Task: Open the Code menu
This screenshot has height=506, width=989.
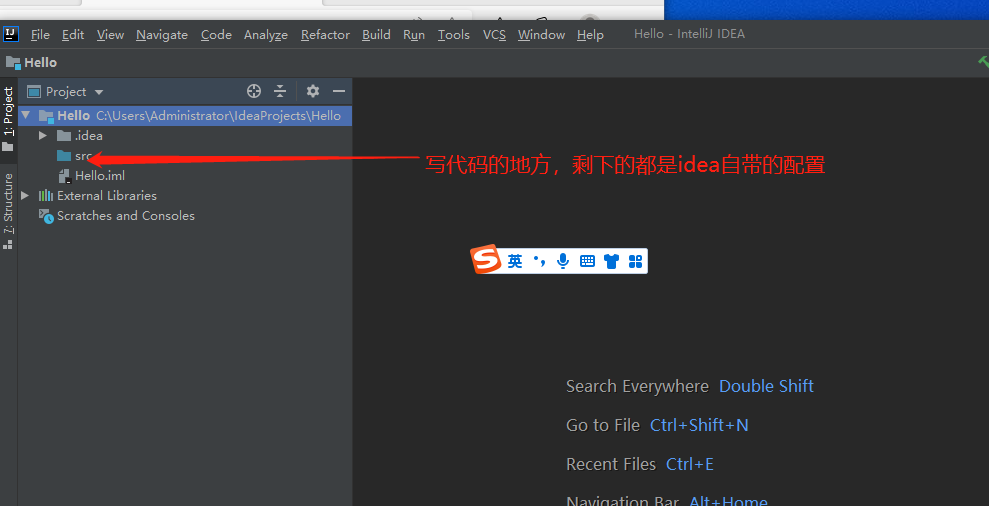Action: click(x=216, y=35)
